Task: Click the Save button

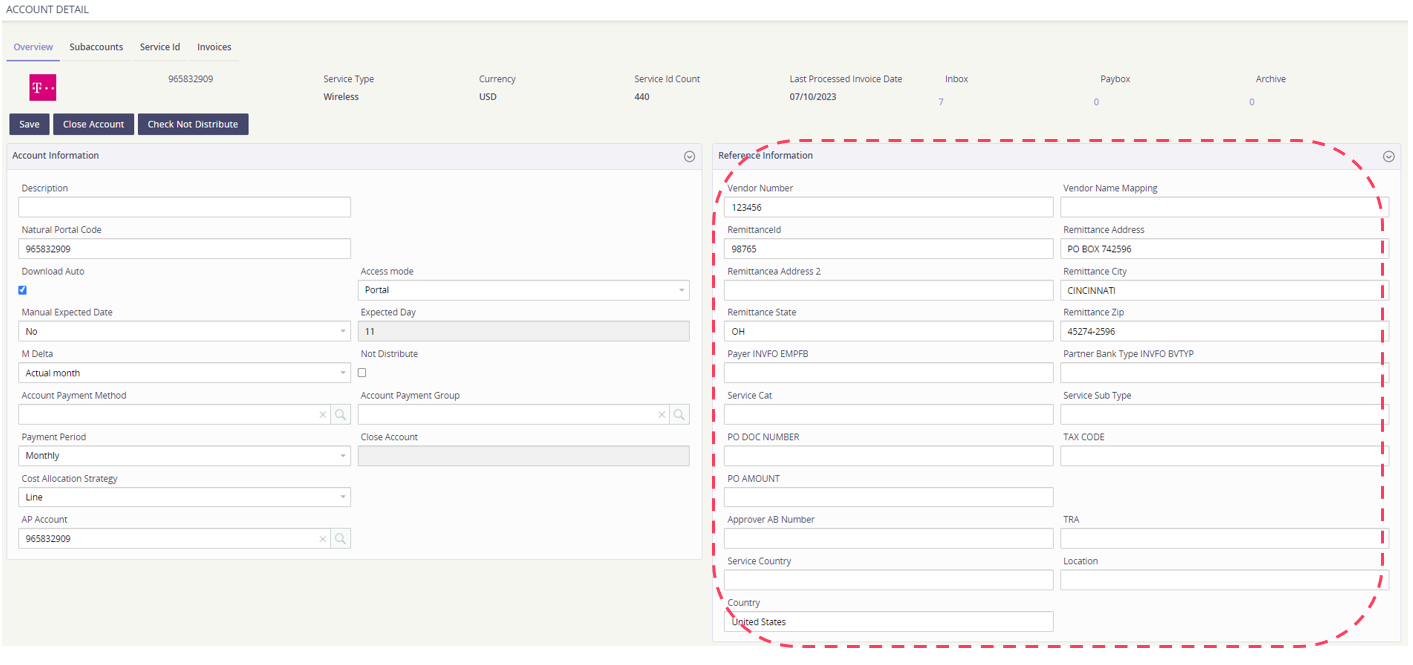Action: click(29, 124)
